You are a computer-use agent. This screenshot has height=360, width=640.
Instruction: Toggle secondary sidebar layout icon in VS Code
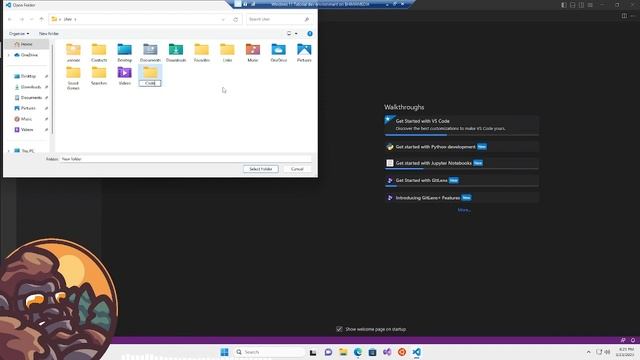coord(581,5)
